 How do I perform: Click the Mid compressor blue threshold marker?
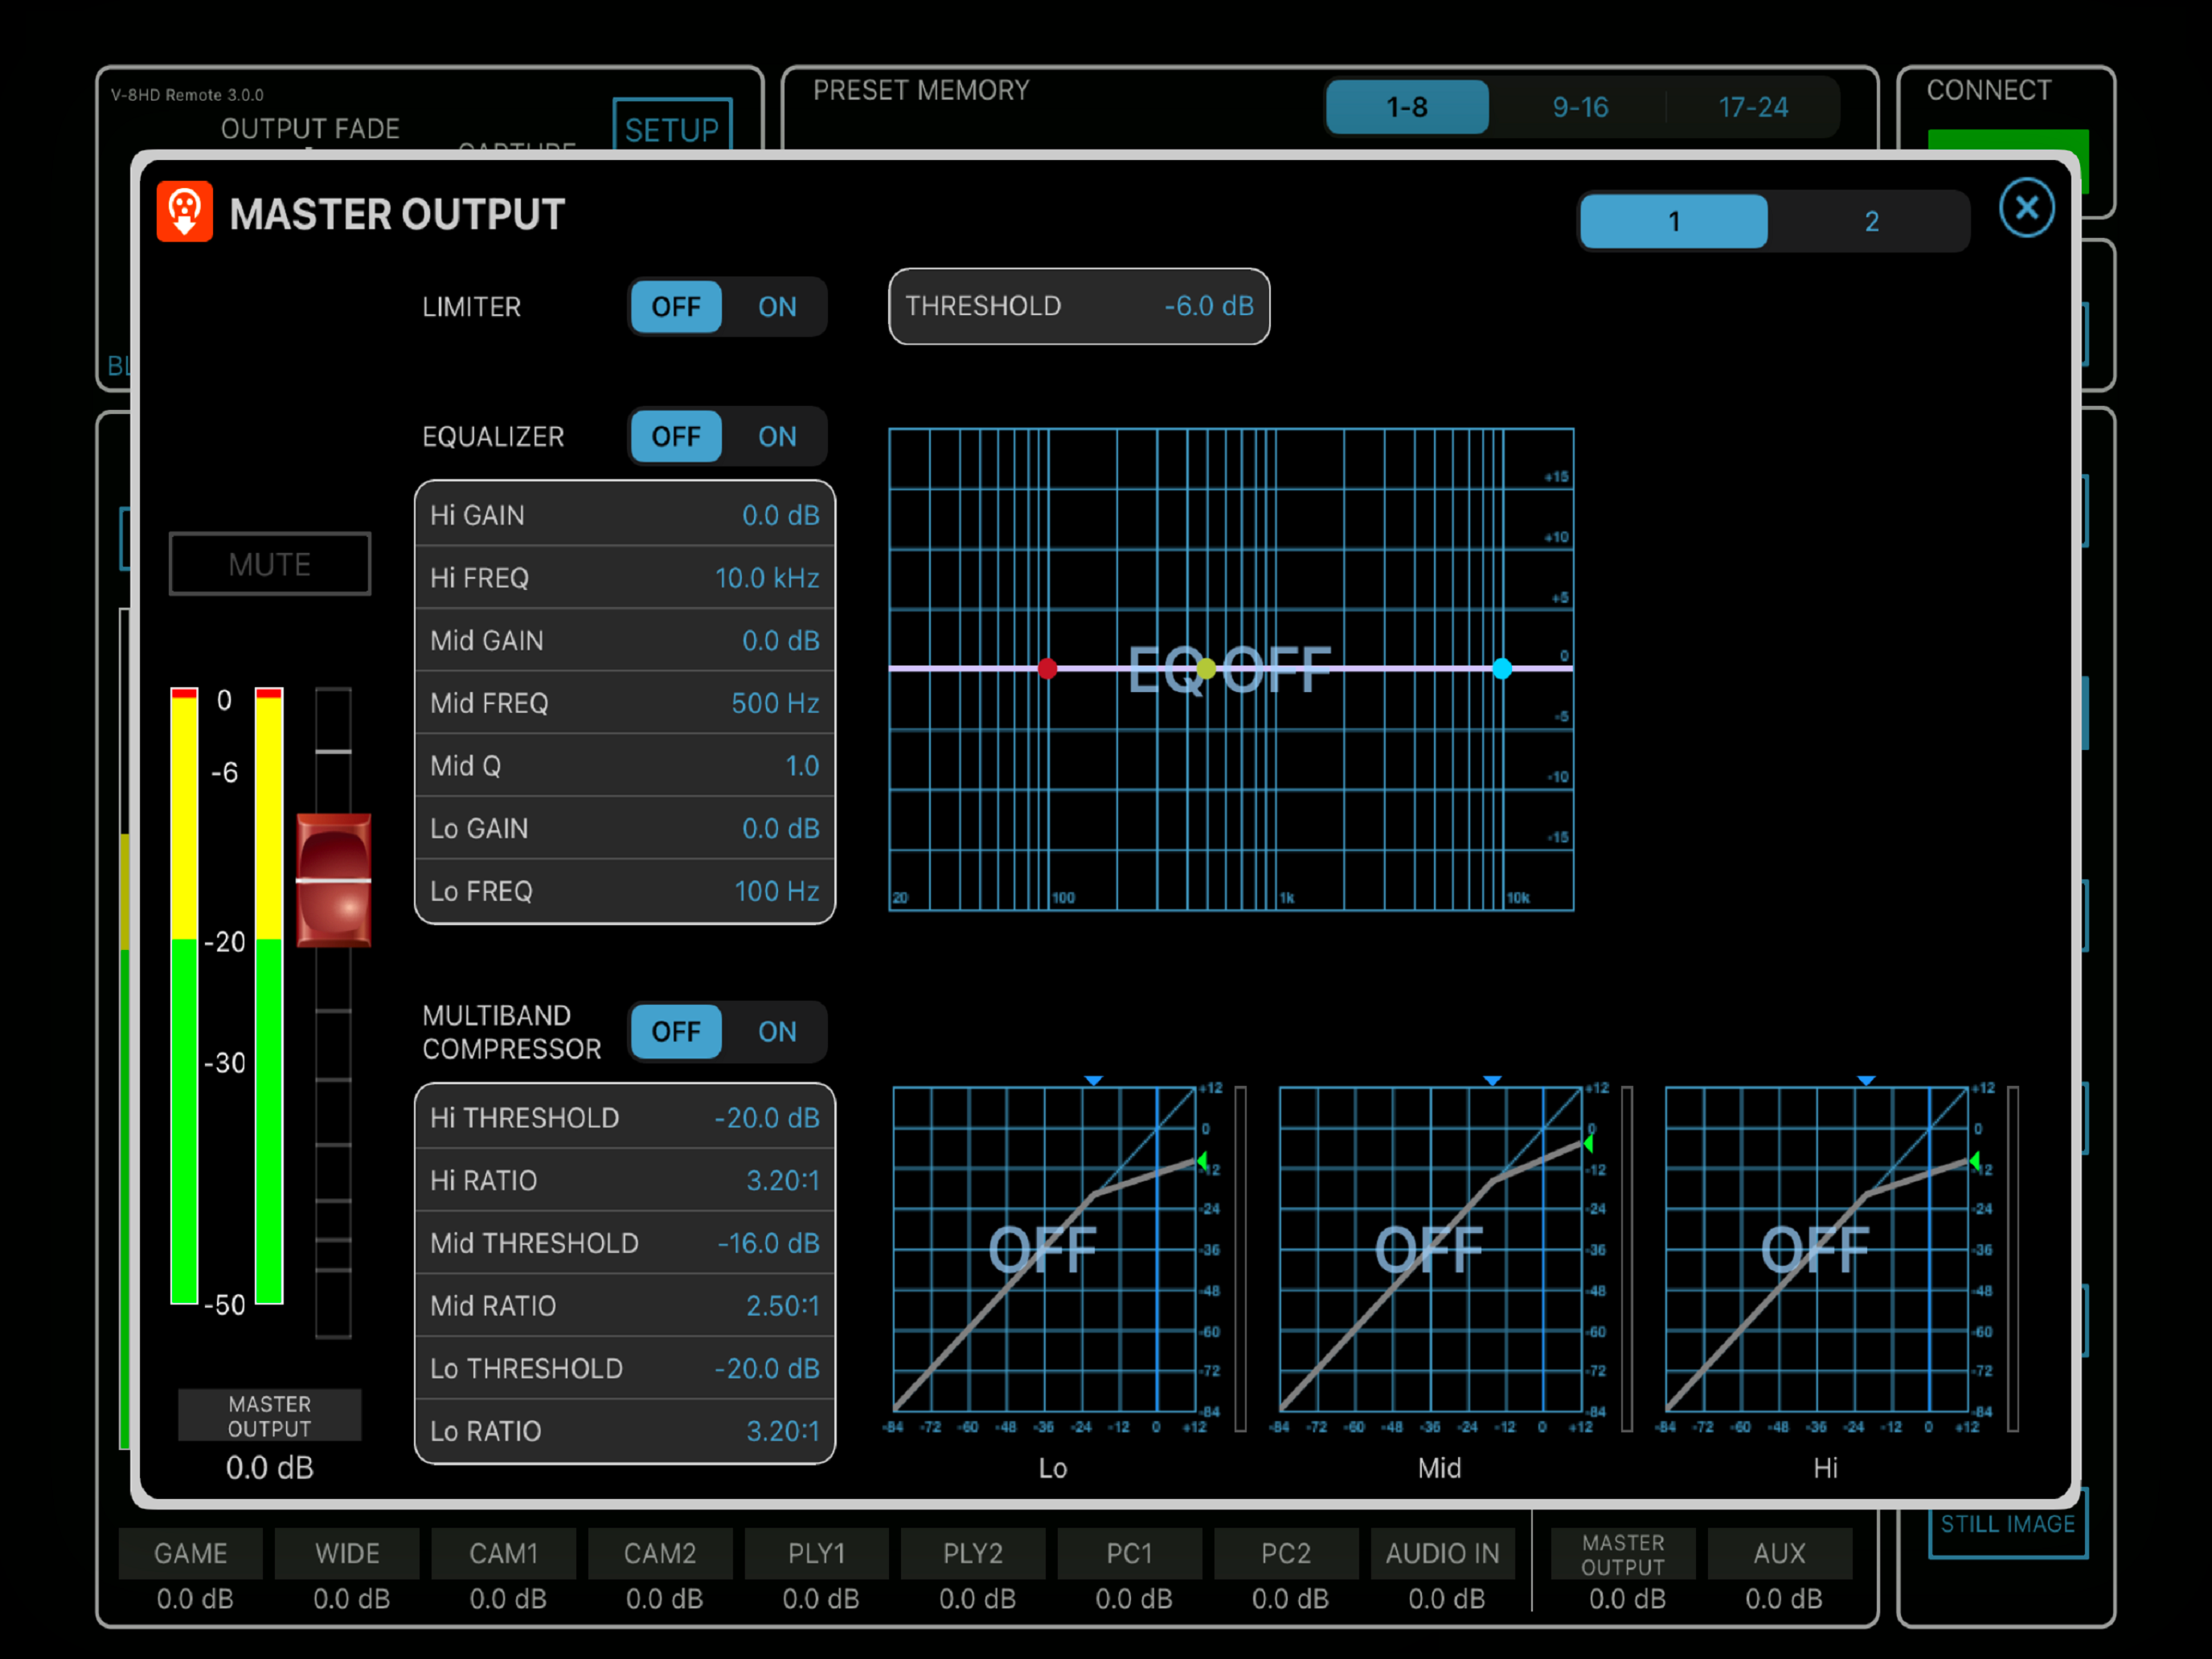pyautogui.click(x=1492, y=1081)
